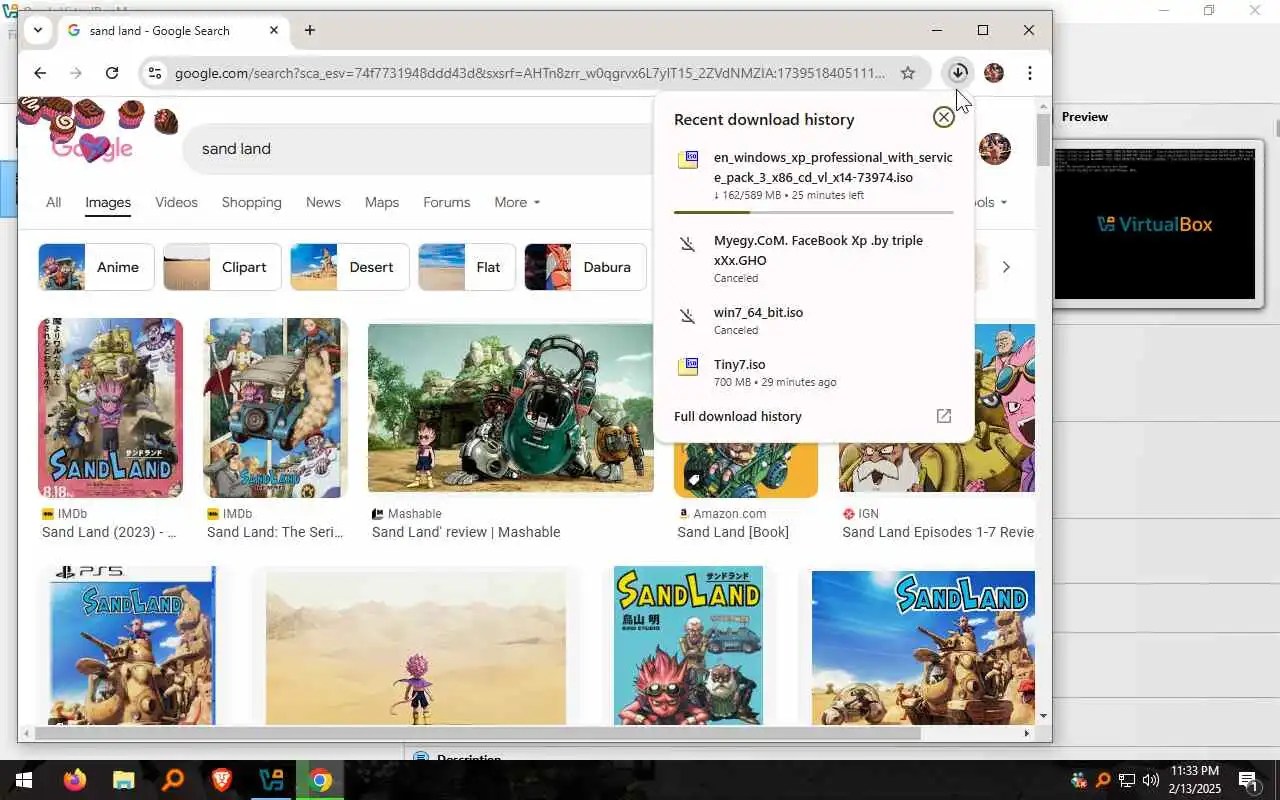Expand the More search options dropdown
Screen dimensions: 1280x800
[x=517, y=202]
